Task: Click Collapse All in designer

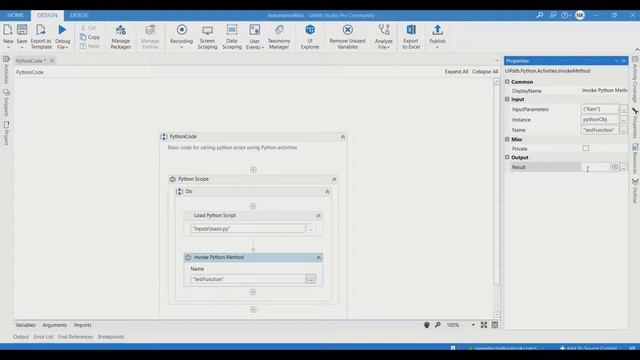Action: (485, 71)
